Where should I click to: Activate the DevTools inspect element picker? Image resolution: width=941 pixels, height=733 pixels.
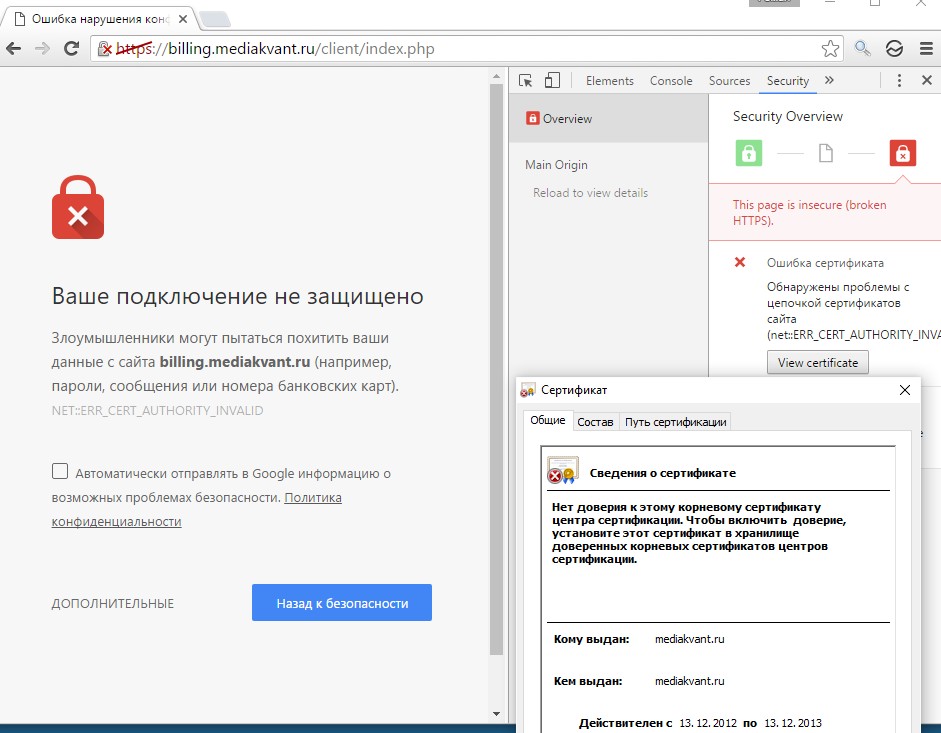[526, 81]
